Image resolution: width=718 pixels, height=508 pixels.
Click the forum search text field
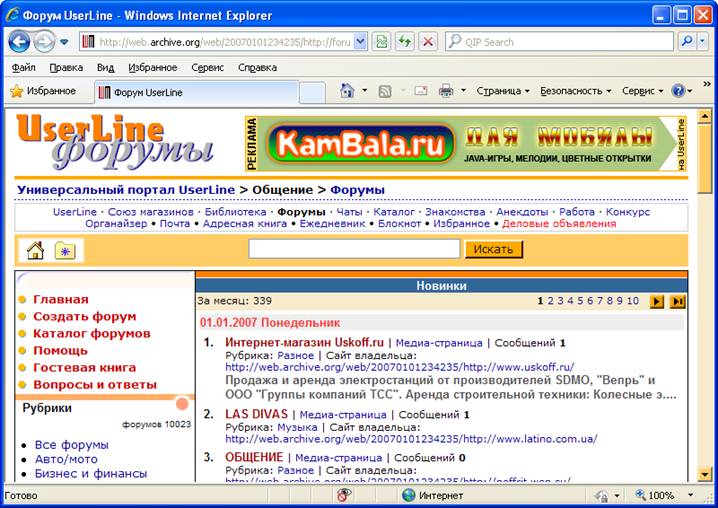tap(354, 249)
